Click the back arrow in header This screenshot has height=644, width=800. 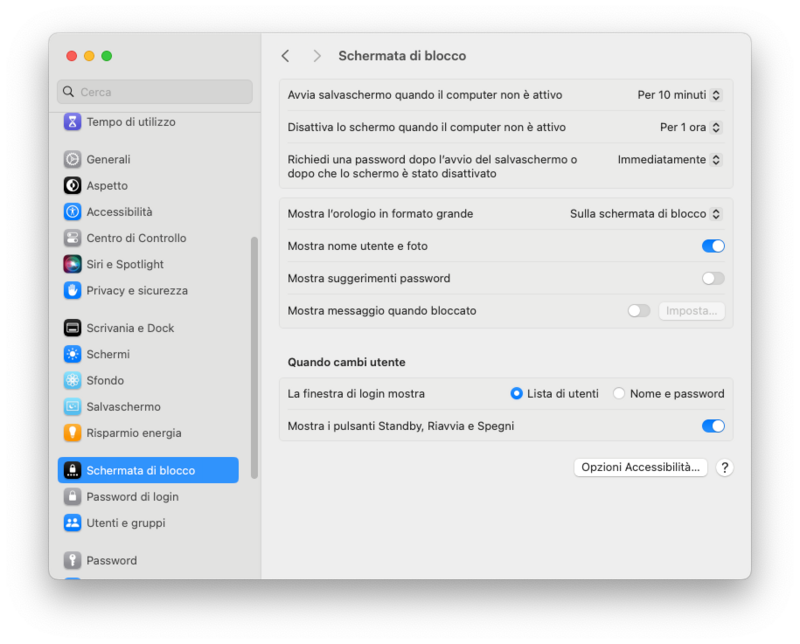pyautogui.click(x=286, y=56)
